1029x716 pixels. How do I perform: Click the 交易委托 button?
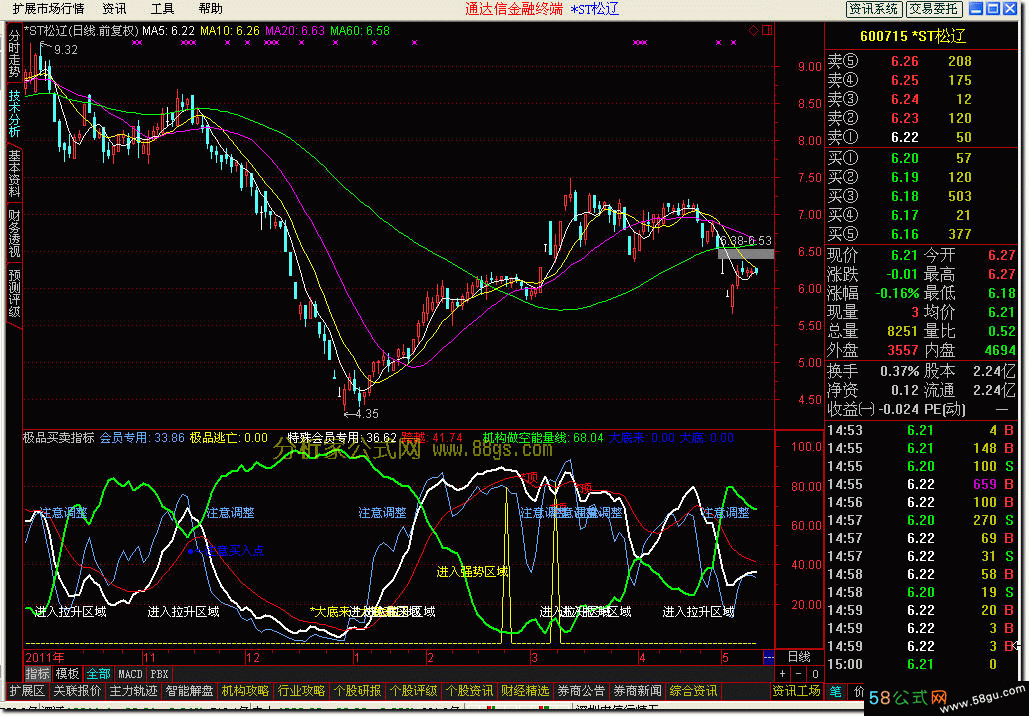(x=934, y=9)
